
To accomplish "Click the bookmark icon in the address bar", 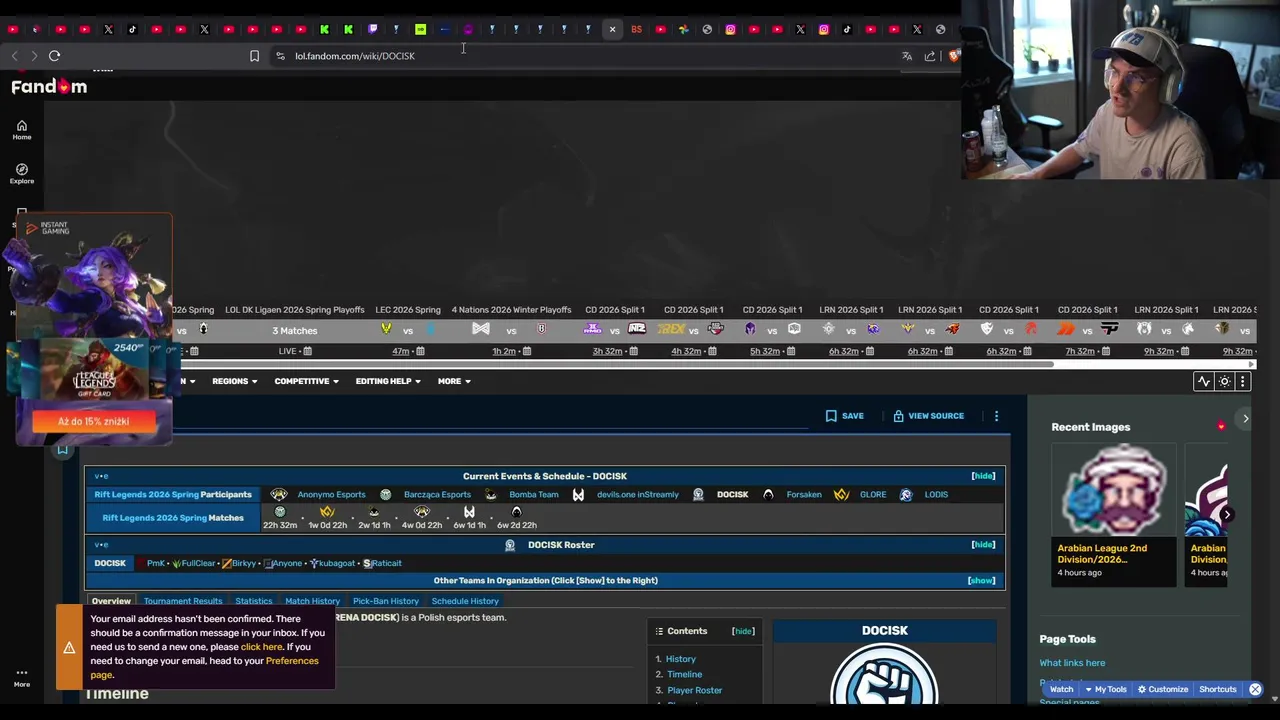I will pyautogui.click(x=254, y=56).
